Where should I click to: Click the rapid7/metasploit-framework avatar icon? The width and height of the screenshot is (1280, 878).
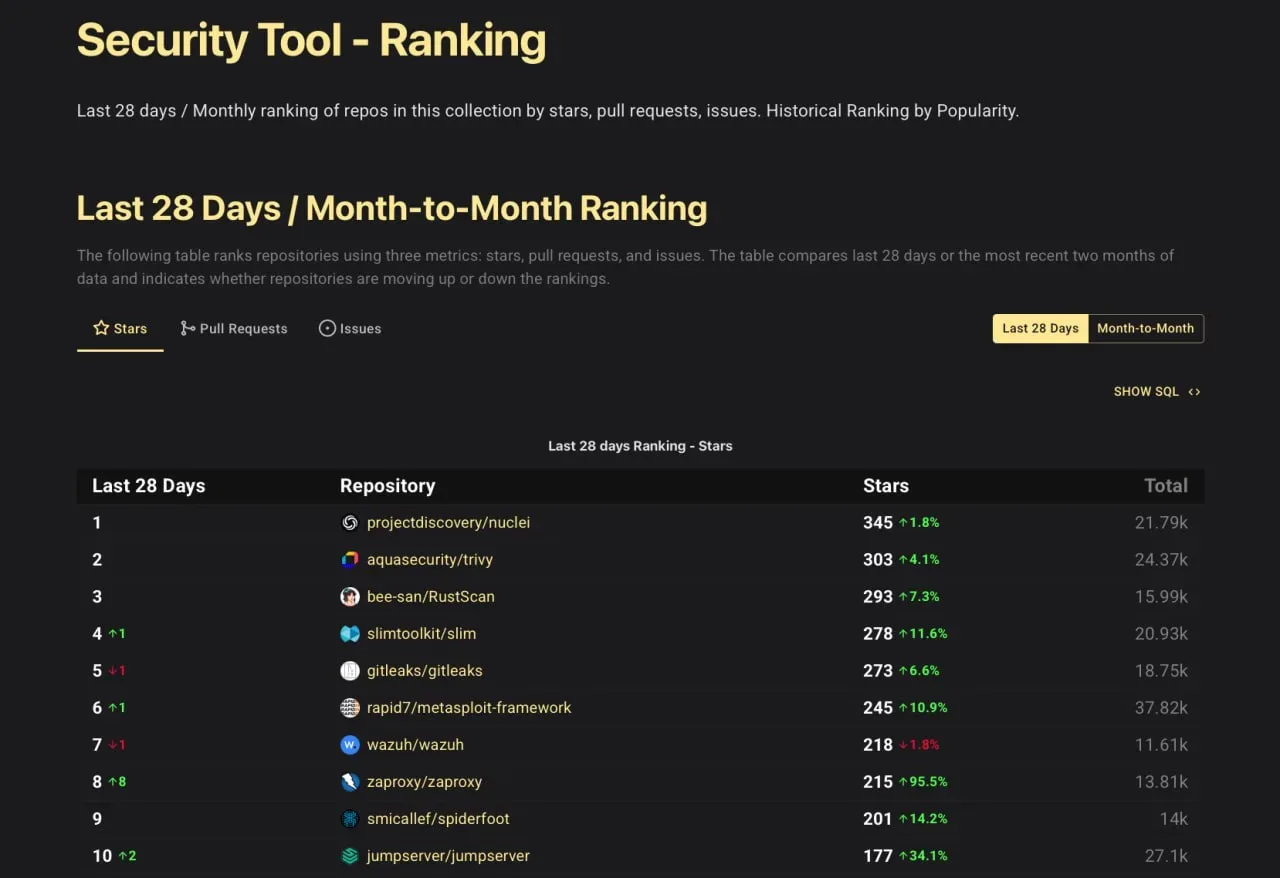pos(349,708)
